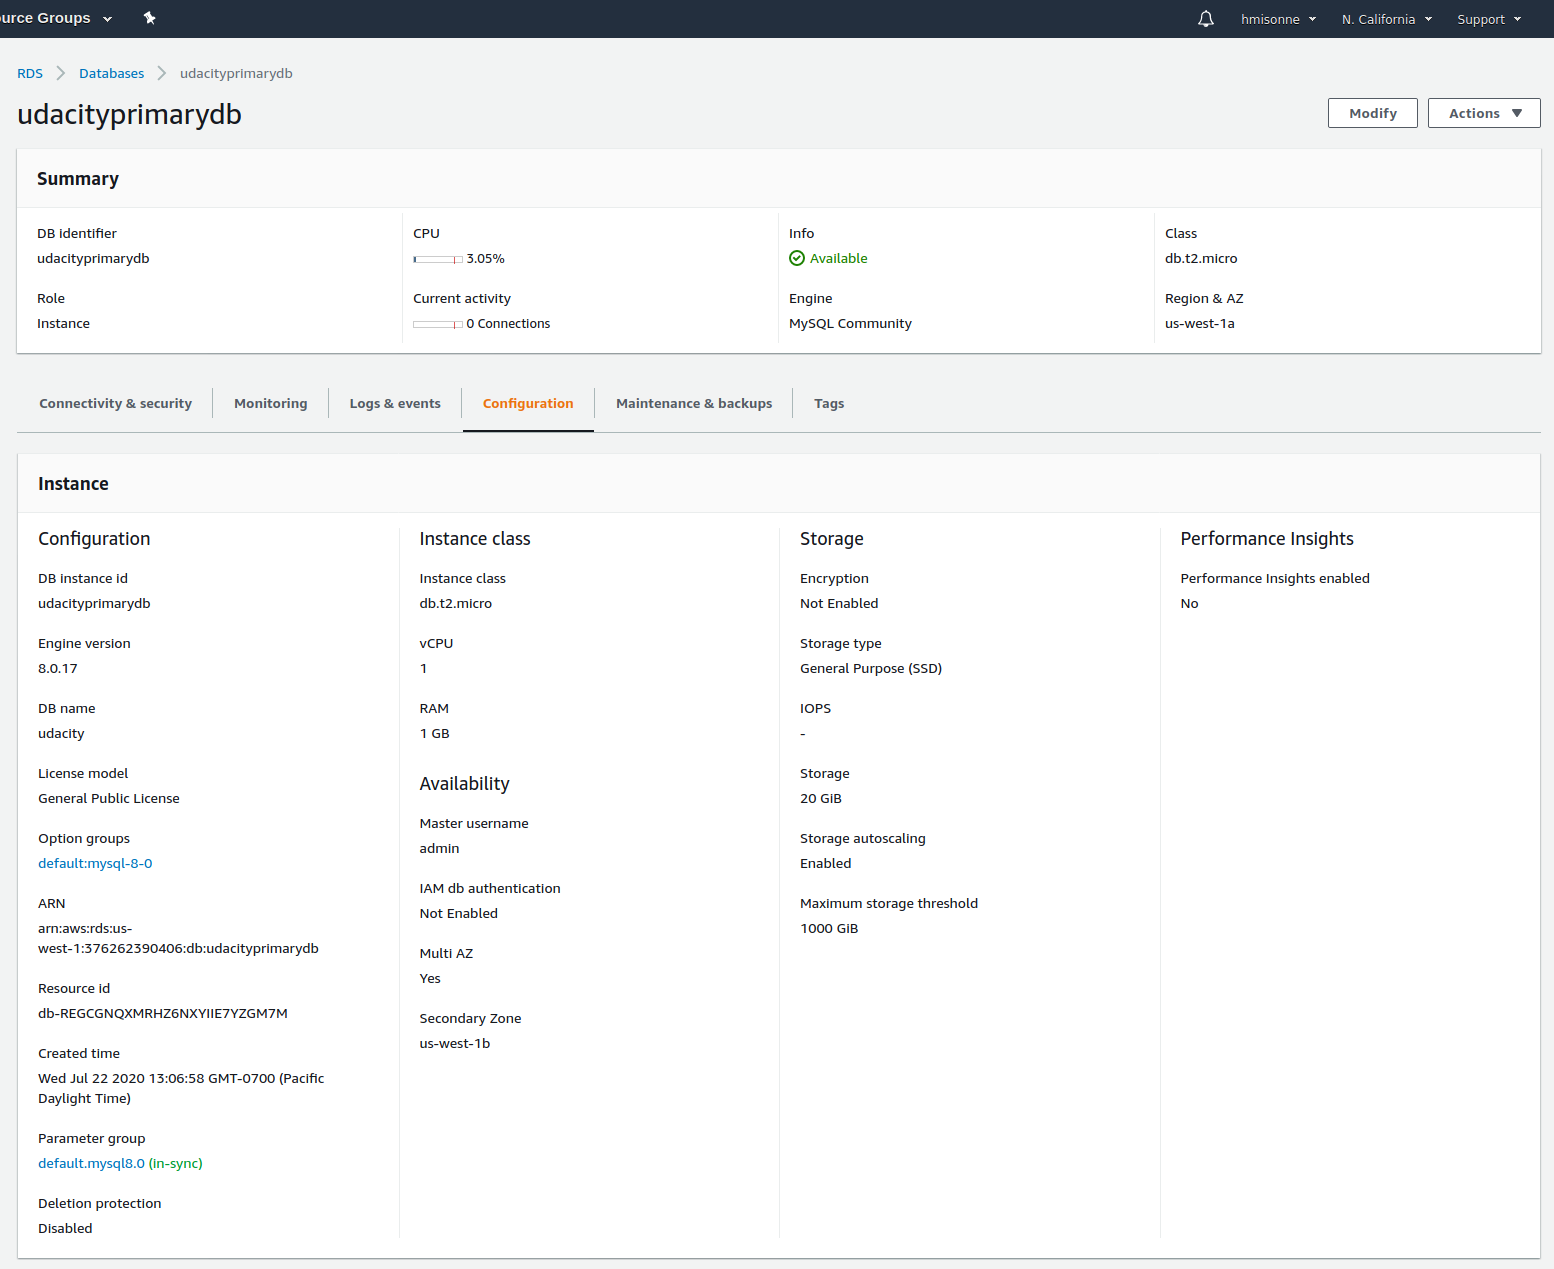Click the MySQL Community engine value
The image size is (1554, 1269).
[x=850, y=323]
